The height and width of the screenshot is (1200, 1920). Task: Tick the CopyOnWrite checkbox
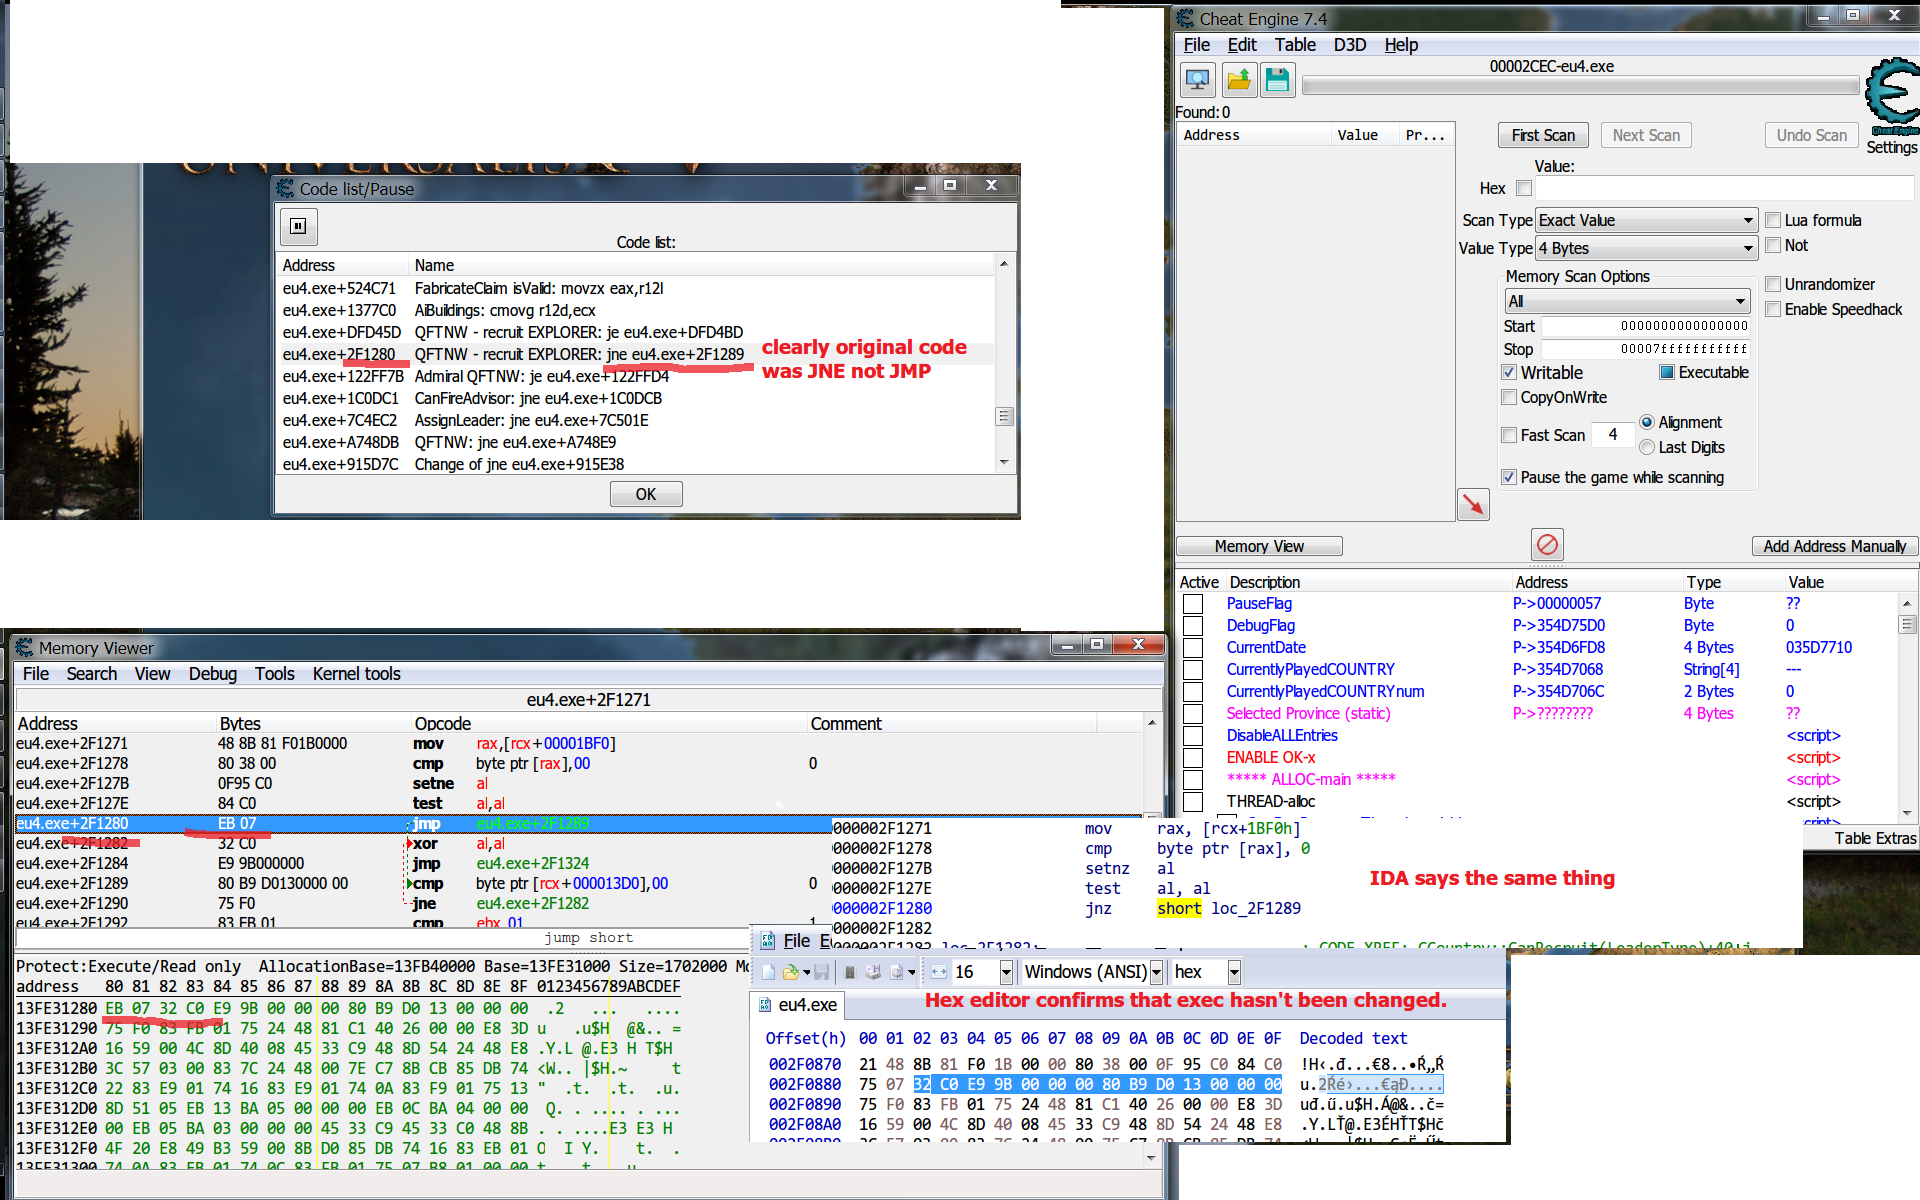point(1509,397)
